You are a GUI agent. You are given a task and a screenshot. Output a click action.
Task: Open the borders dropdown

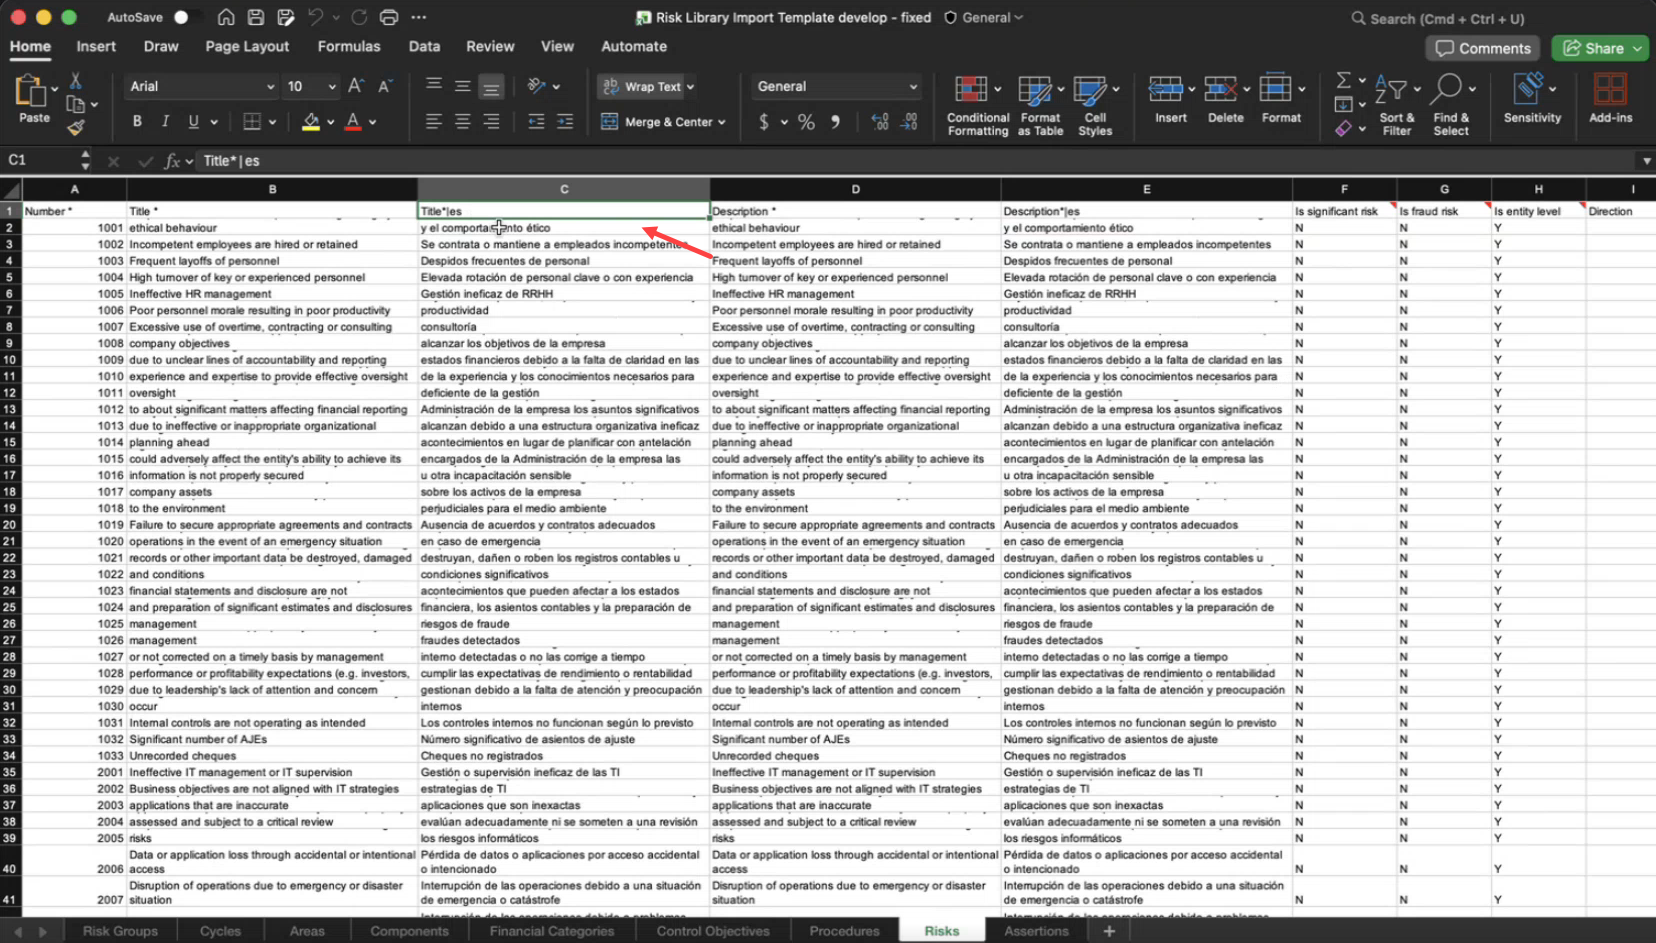pos(274,122)
